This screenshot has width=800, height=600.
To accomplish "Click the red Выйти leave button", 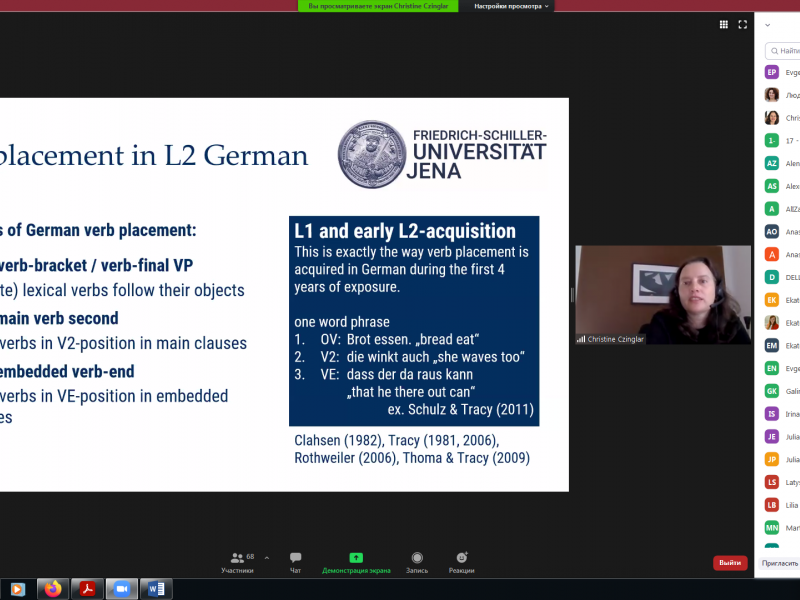I will 730,563.
